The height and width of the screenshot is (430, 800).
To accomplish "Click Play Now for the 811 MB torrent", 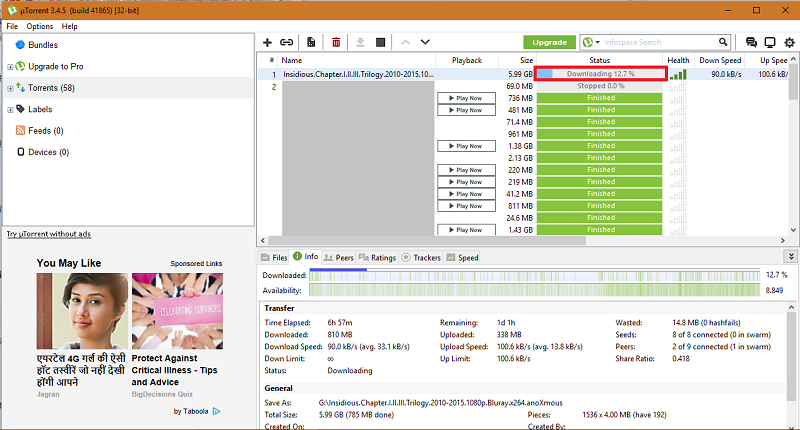I will [x=466, y=206].
